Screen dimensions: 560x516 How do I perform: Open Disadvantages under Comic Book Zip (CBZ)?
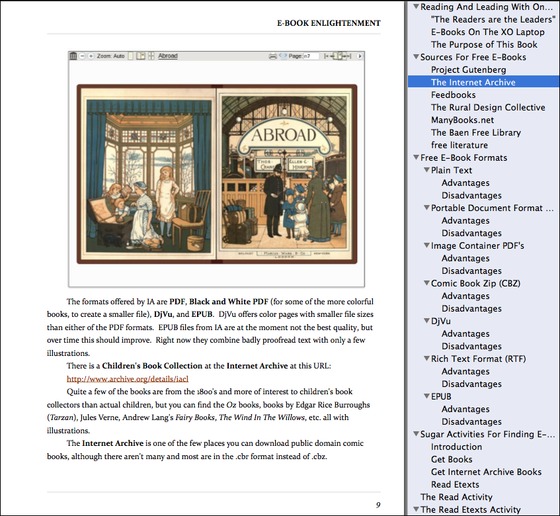471,308
